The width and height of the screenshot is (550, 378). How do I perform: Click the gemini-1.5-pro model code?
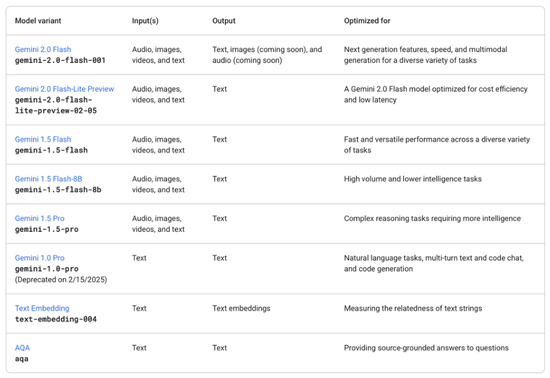pos(47,229)
